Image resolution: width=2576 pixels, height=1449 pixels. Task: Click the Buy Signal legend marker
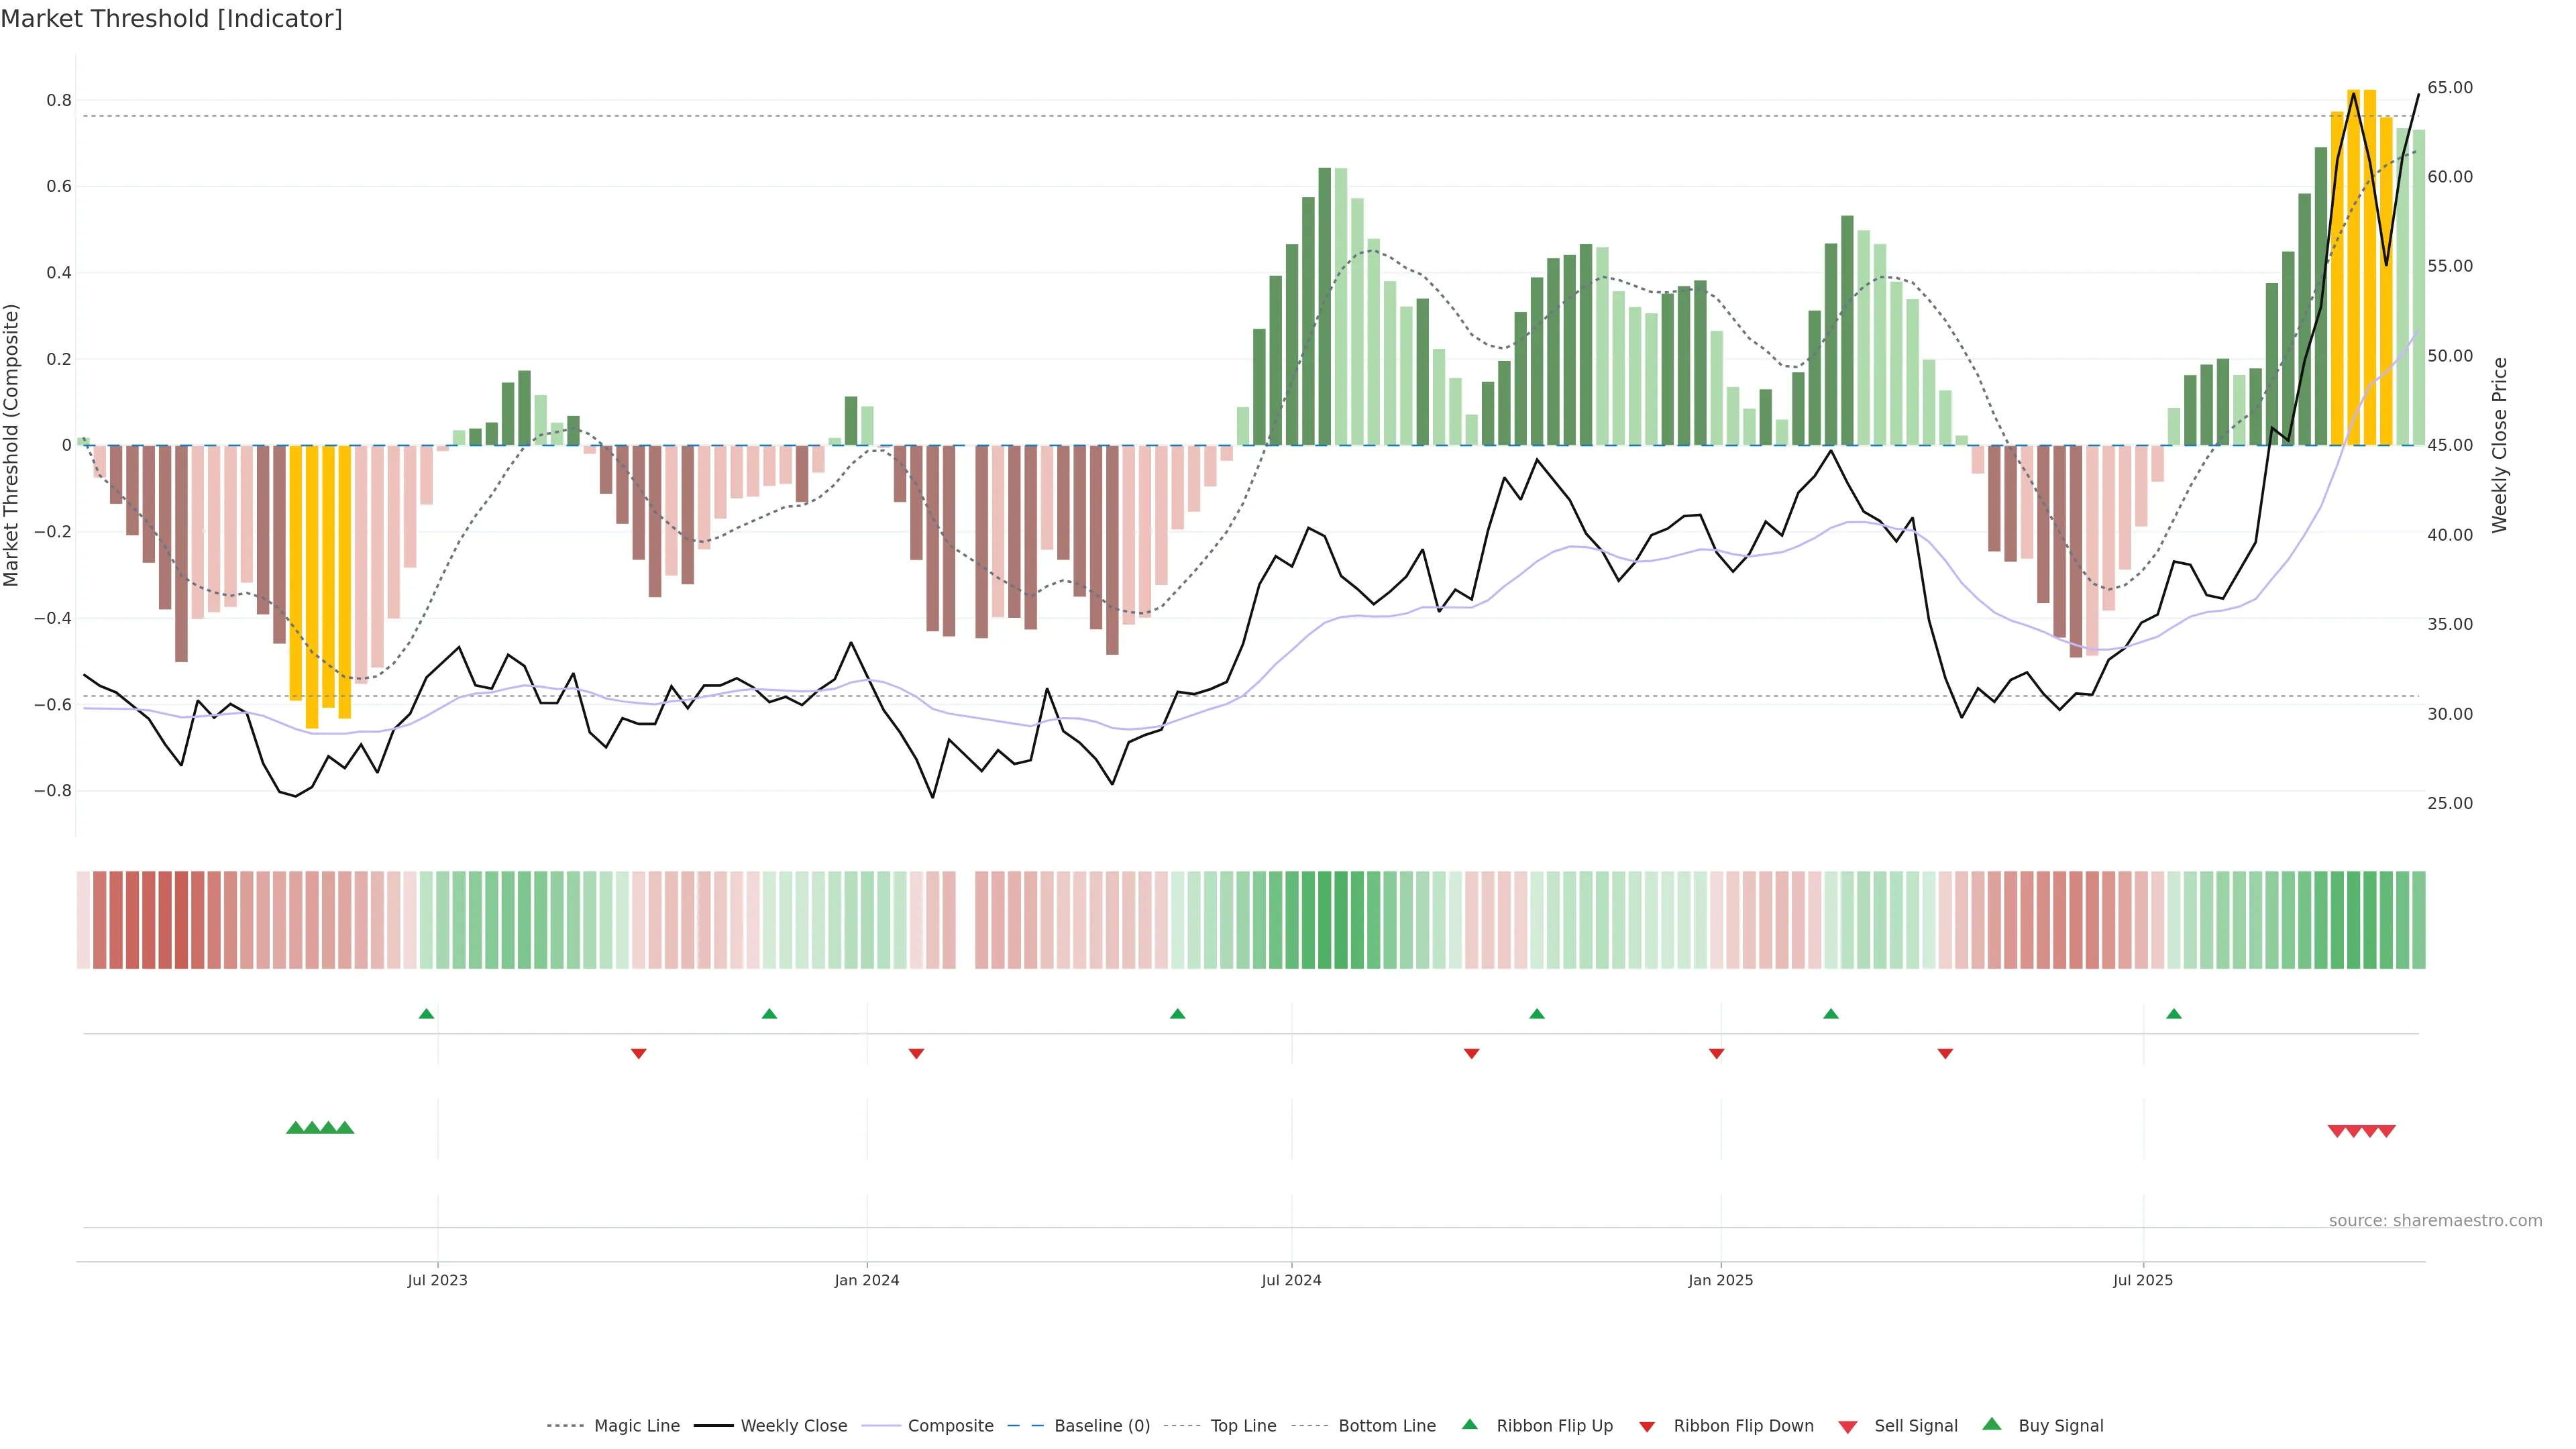coord(1992,1424)
